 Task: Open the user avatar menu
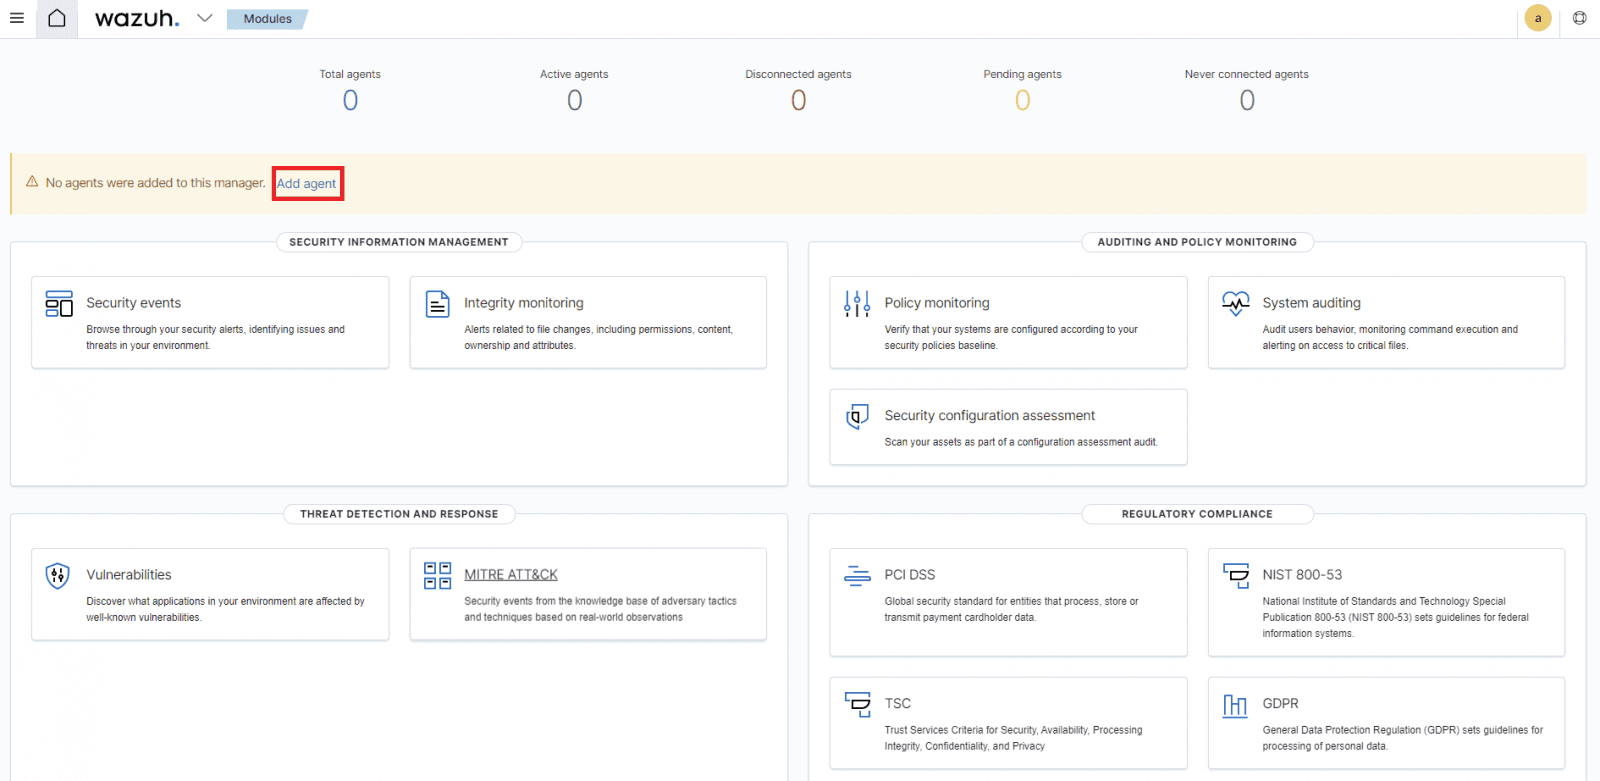pos(1538,18)
